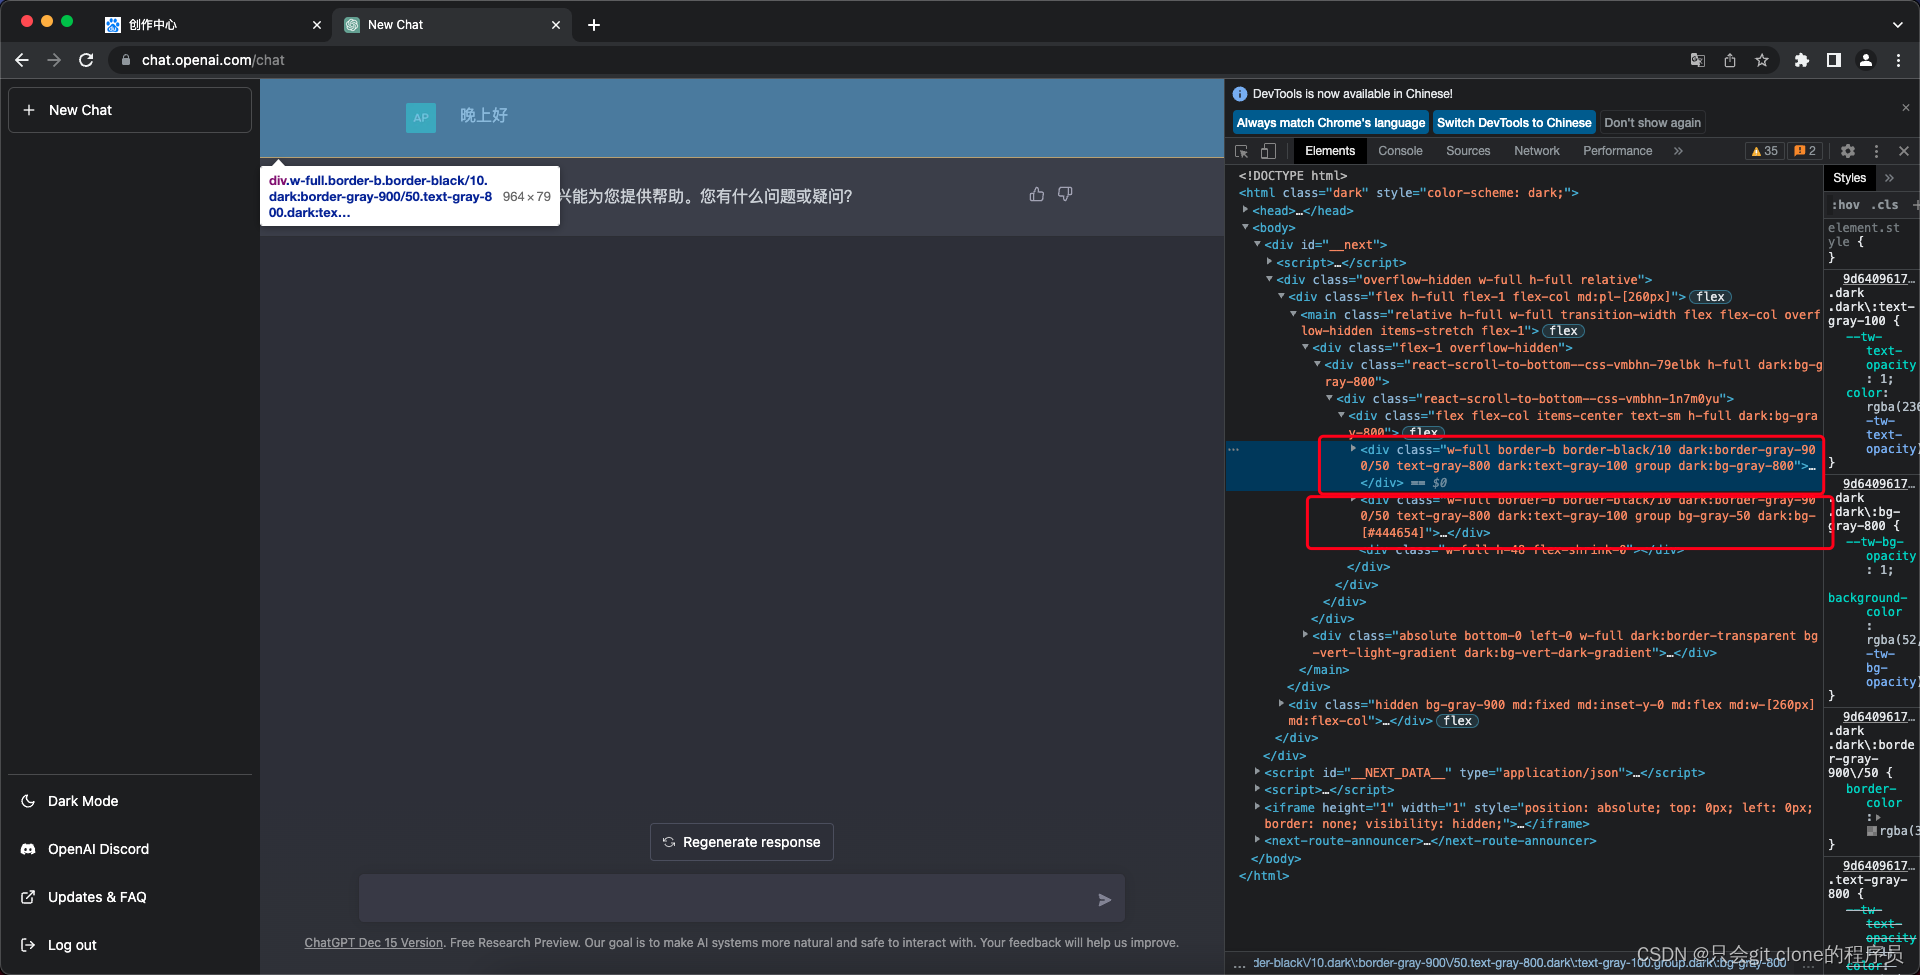The image size is (1920, 975).
Task: Click Log out in sidebar
Action: [130, 945]
